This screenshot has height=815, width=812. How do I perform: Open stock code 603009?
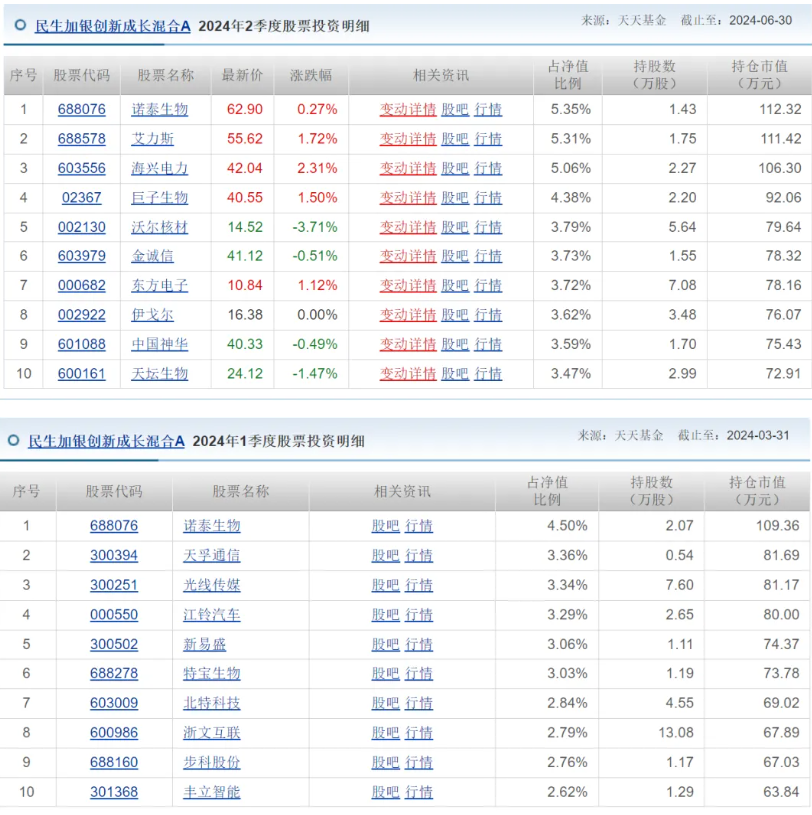click(x=114, y=703)
